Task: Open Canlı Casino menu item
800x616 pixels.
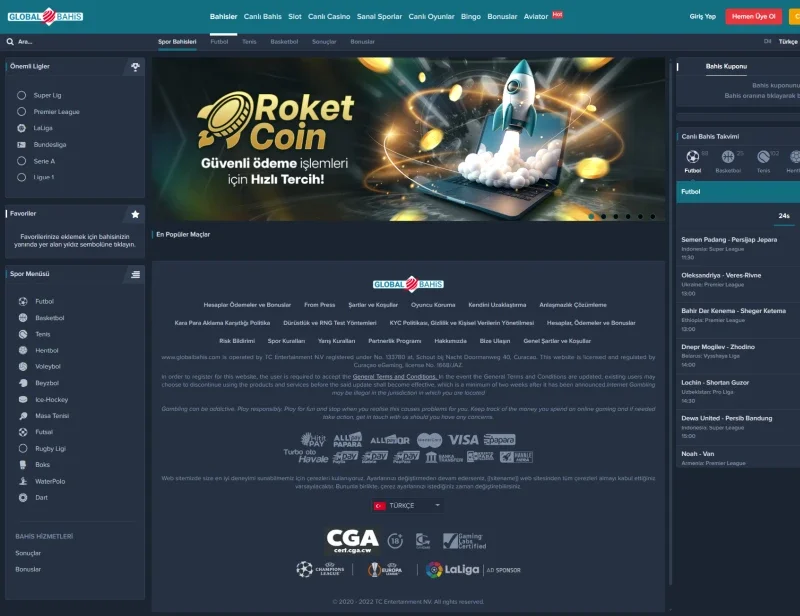Action: tap(329, 16)
